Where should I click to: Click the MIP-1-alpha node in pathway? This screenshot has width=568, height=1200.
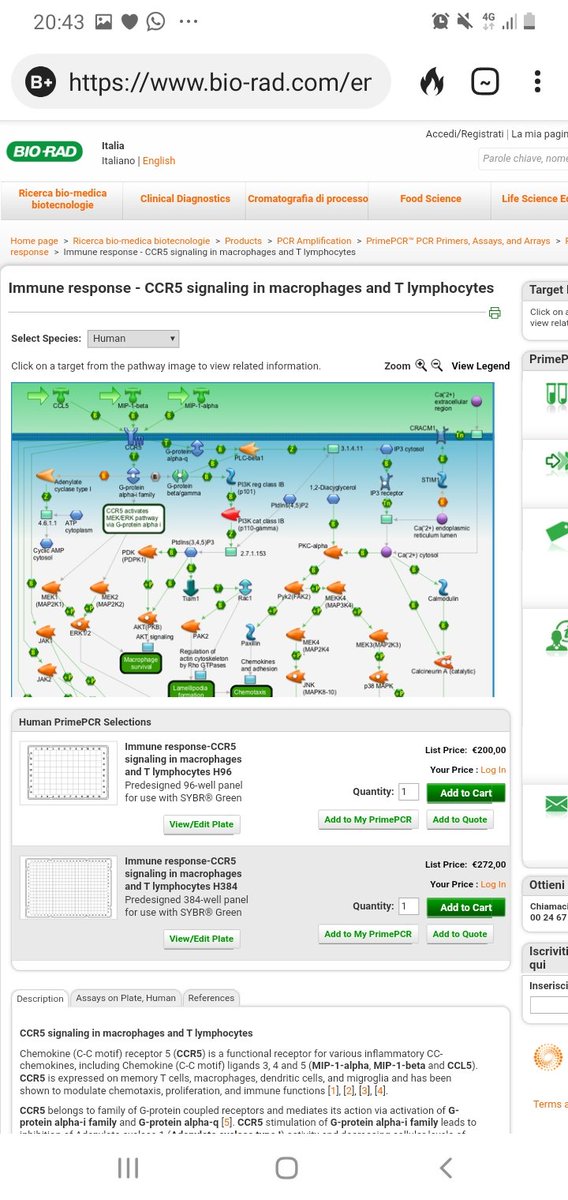[200, 398]
